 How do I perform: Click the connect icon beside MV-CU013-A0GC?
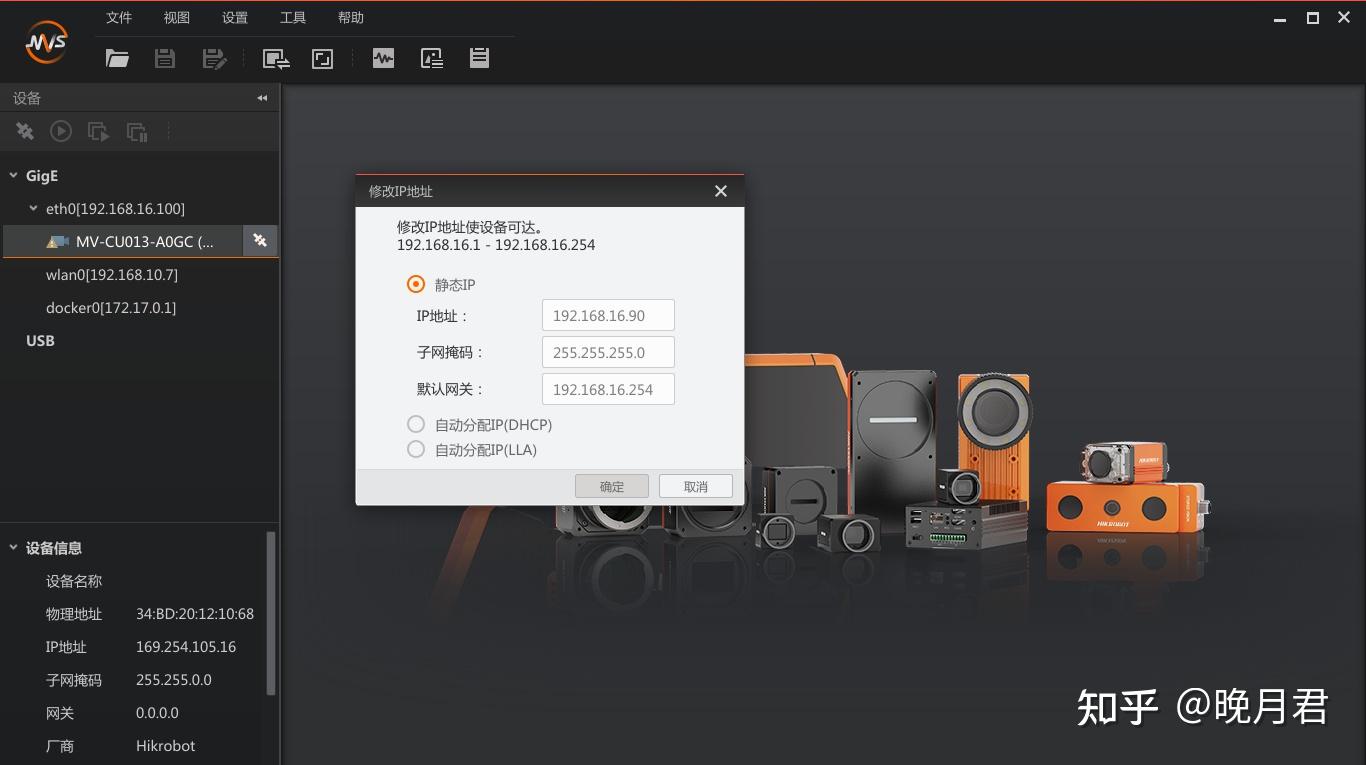(261, 241)
